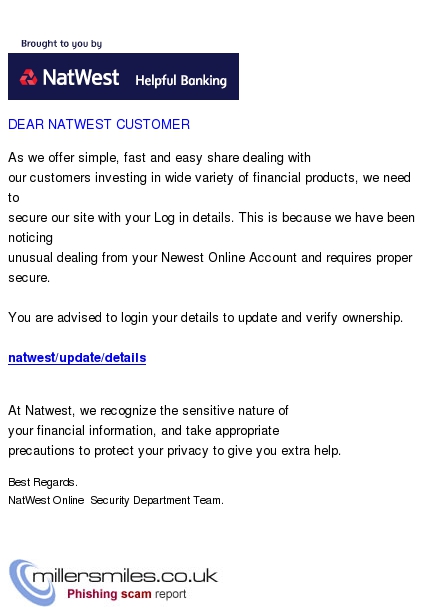430x615 pixels.
Task: Click the NatWest Online Security Department Team signature
Action: (x=116, y=500)
